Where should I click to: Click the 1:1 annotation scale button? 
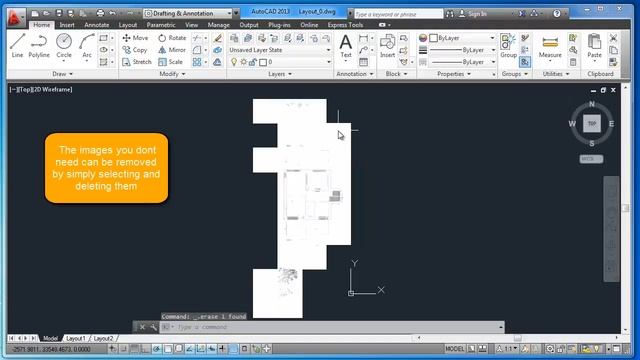[x=507, y=349]
